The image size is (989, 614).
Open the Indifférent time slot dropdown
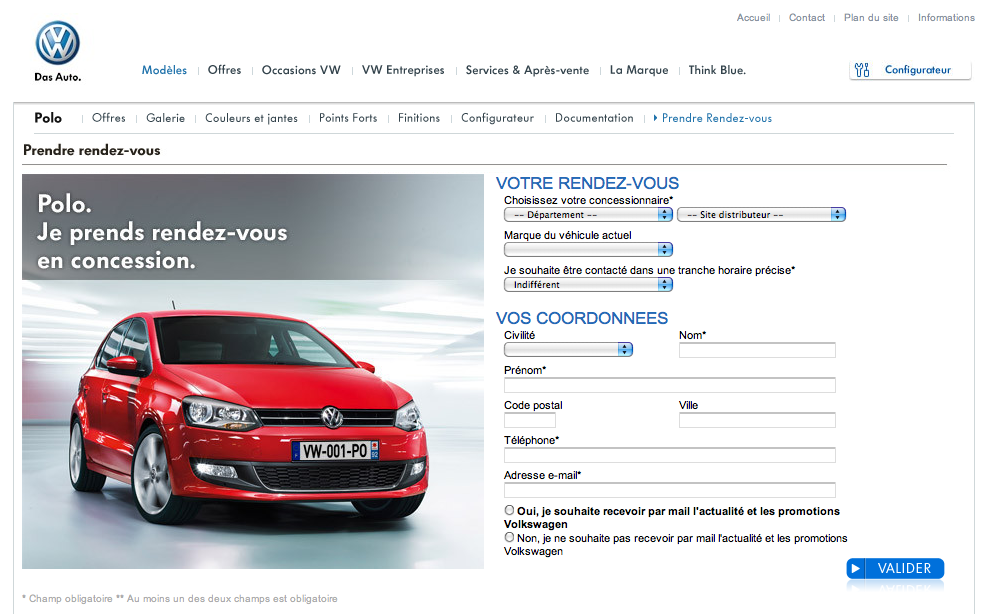tap(588, 285)
